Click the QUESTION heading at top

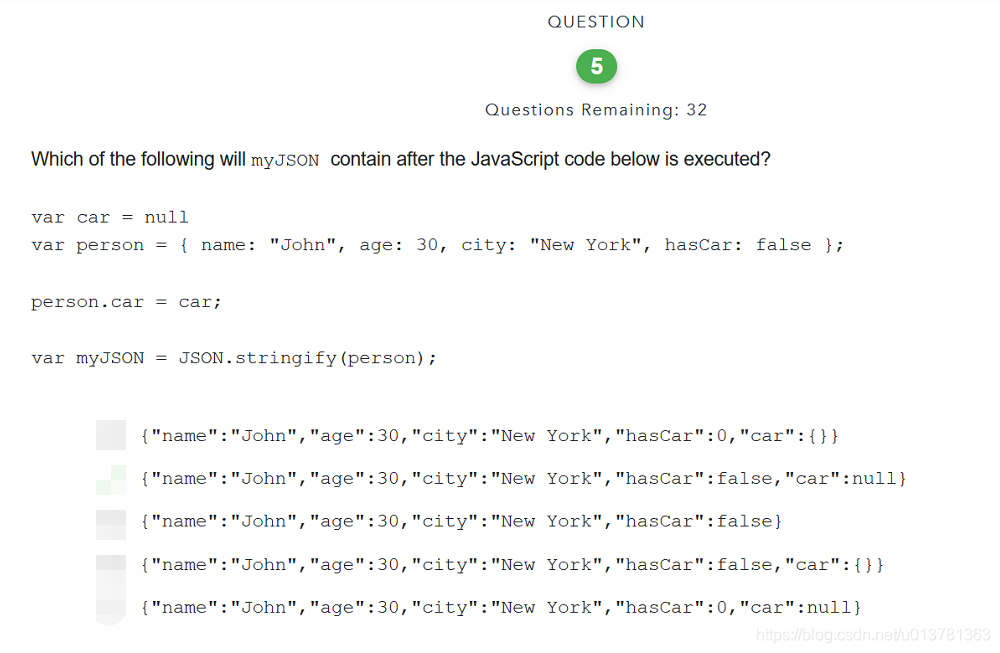pos(596,21)
